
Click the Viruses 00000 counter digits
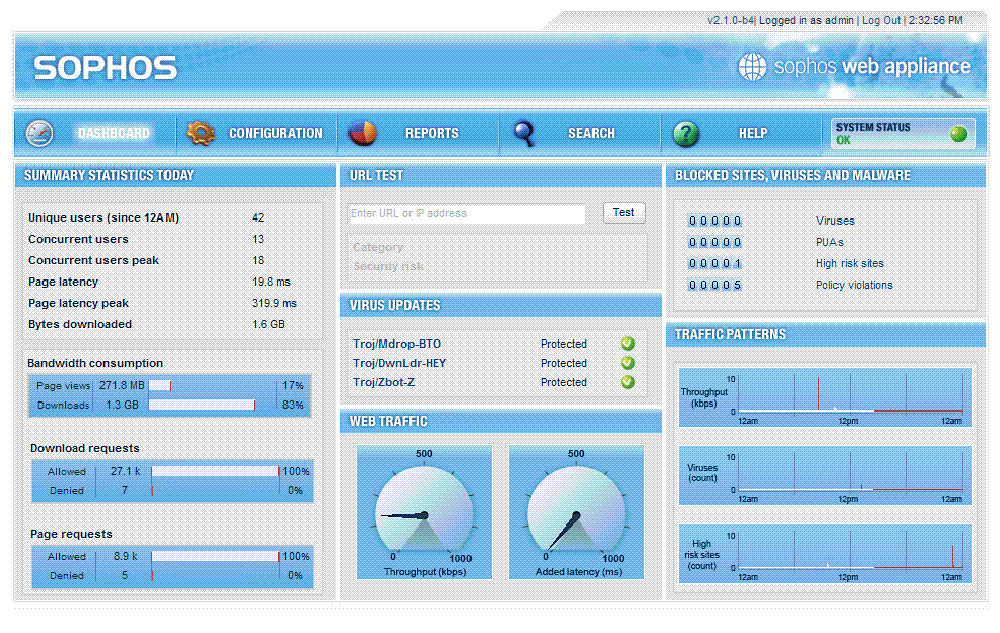pyautogui.click(x=714, y=221)
